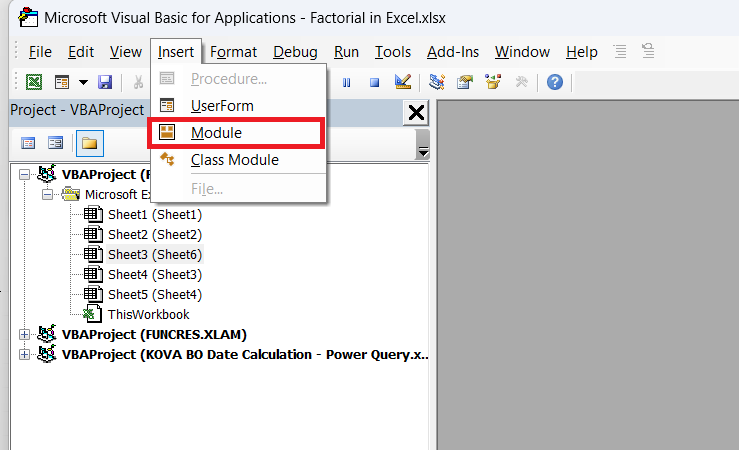Click the Class Module icon in Insert menu
This screenshot has width=739, height=450.
tap(167, 159)
